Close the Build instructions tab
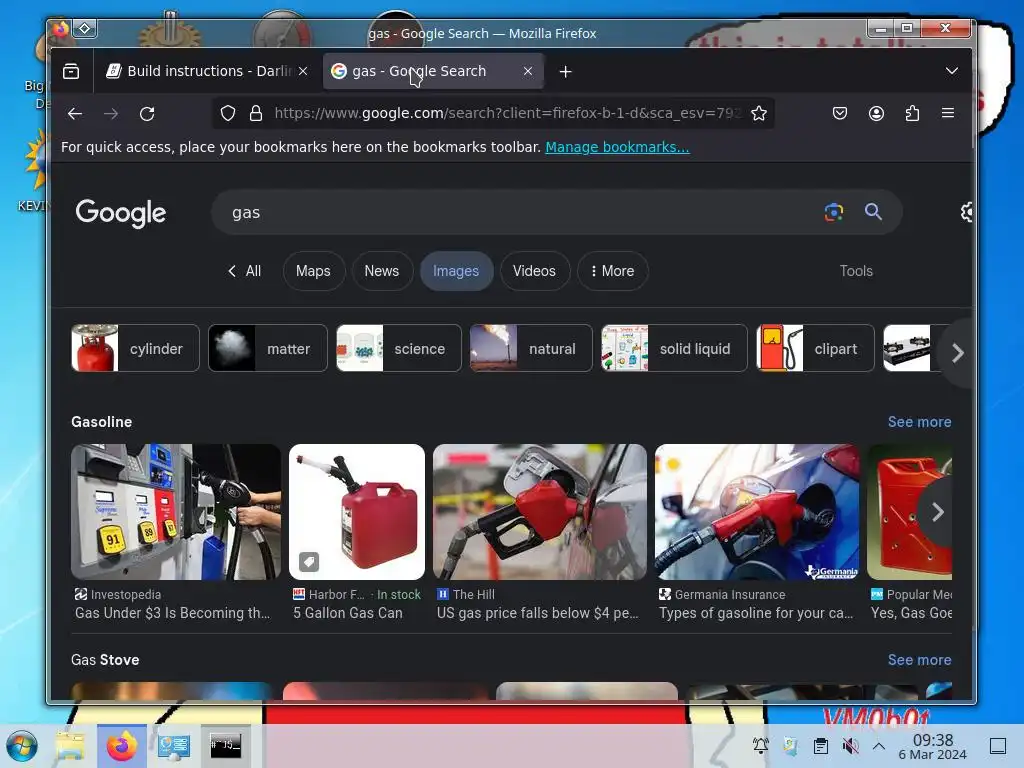This screenshot has width=1024, height=768. tap(303, 71)
